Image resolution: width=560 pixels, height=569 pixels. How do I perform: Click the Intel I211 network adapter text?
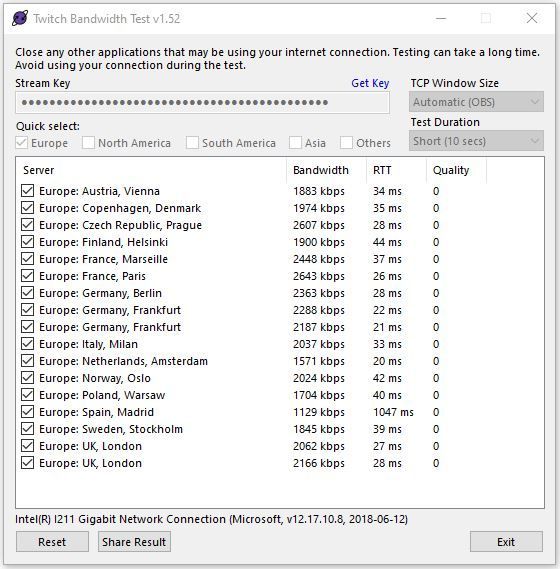coord(212,519)
